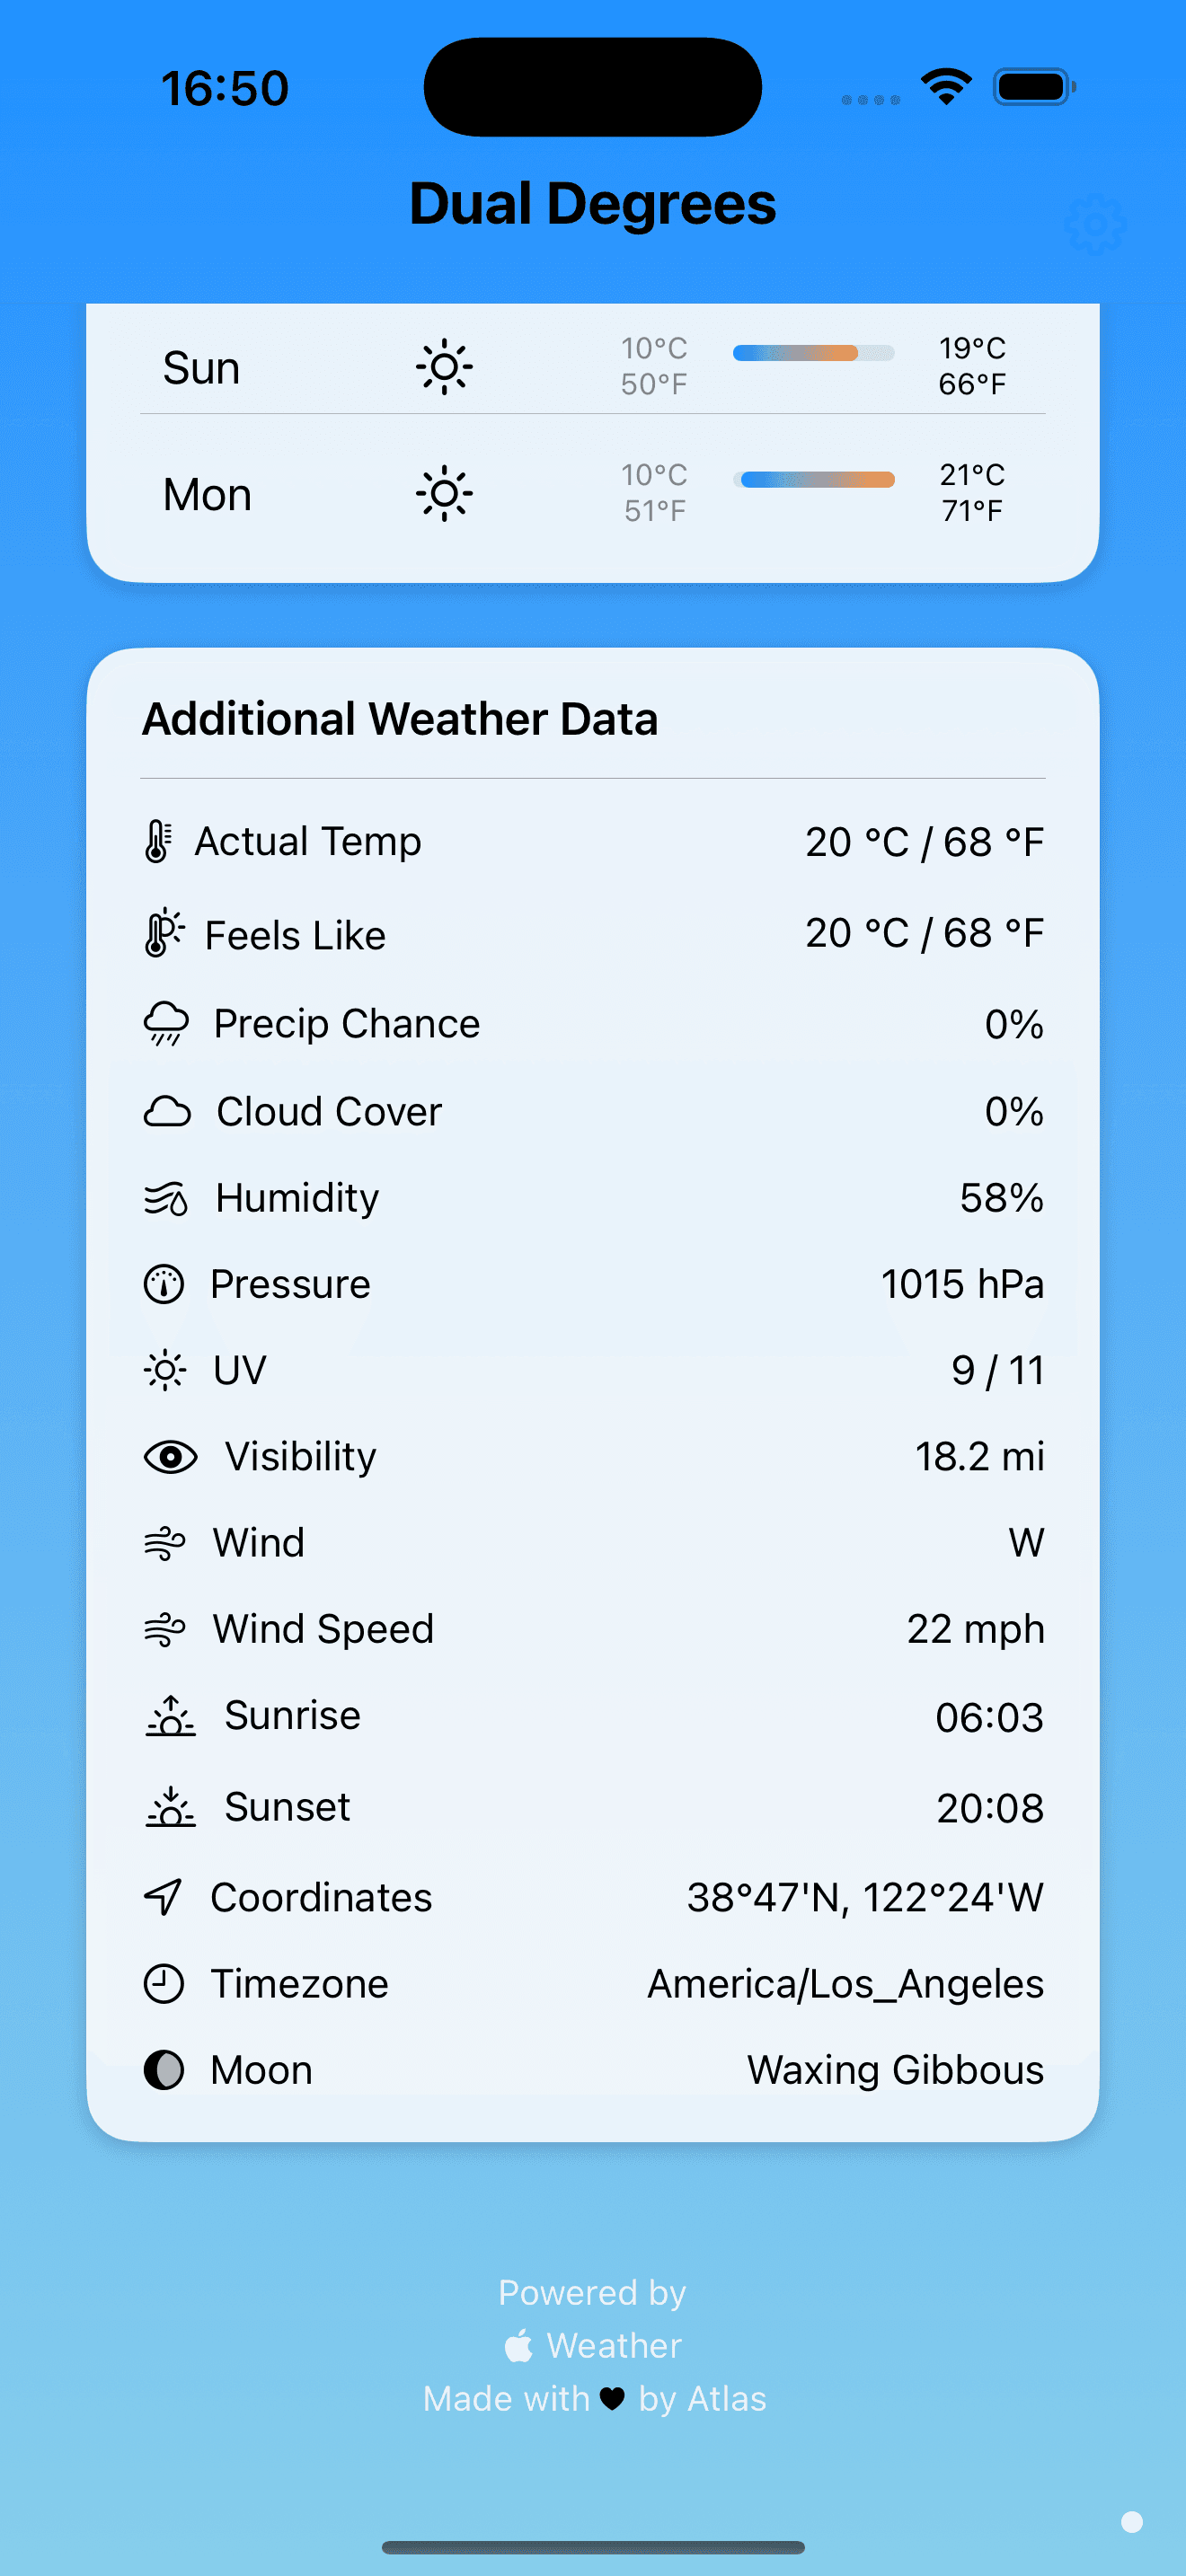Tap the Additional Weather Data heading
This screenshot has height=2576, width=1186.
coord(400,719)
